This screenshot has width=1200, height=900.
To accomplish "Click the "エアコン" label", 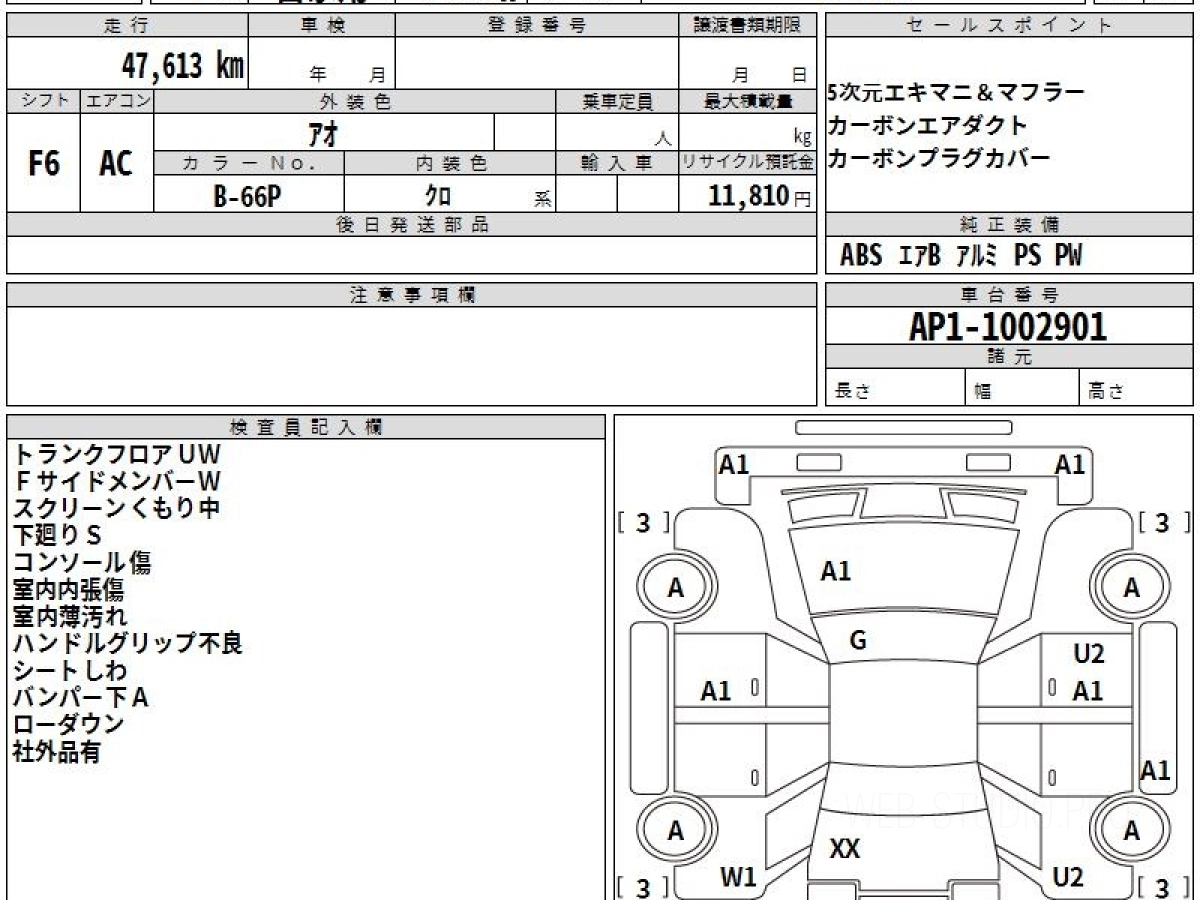I will click(x=117, y=101).
